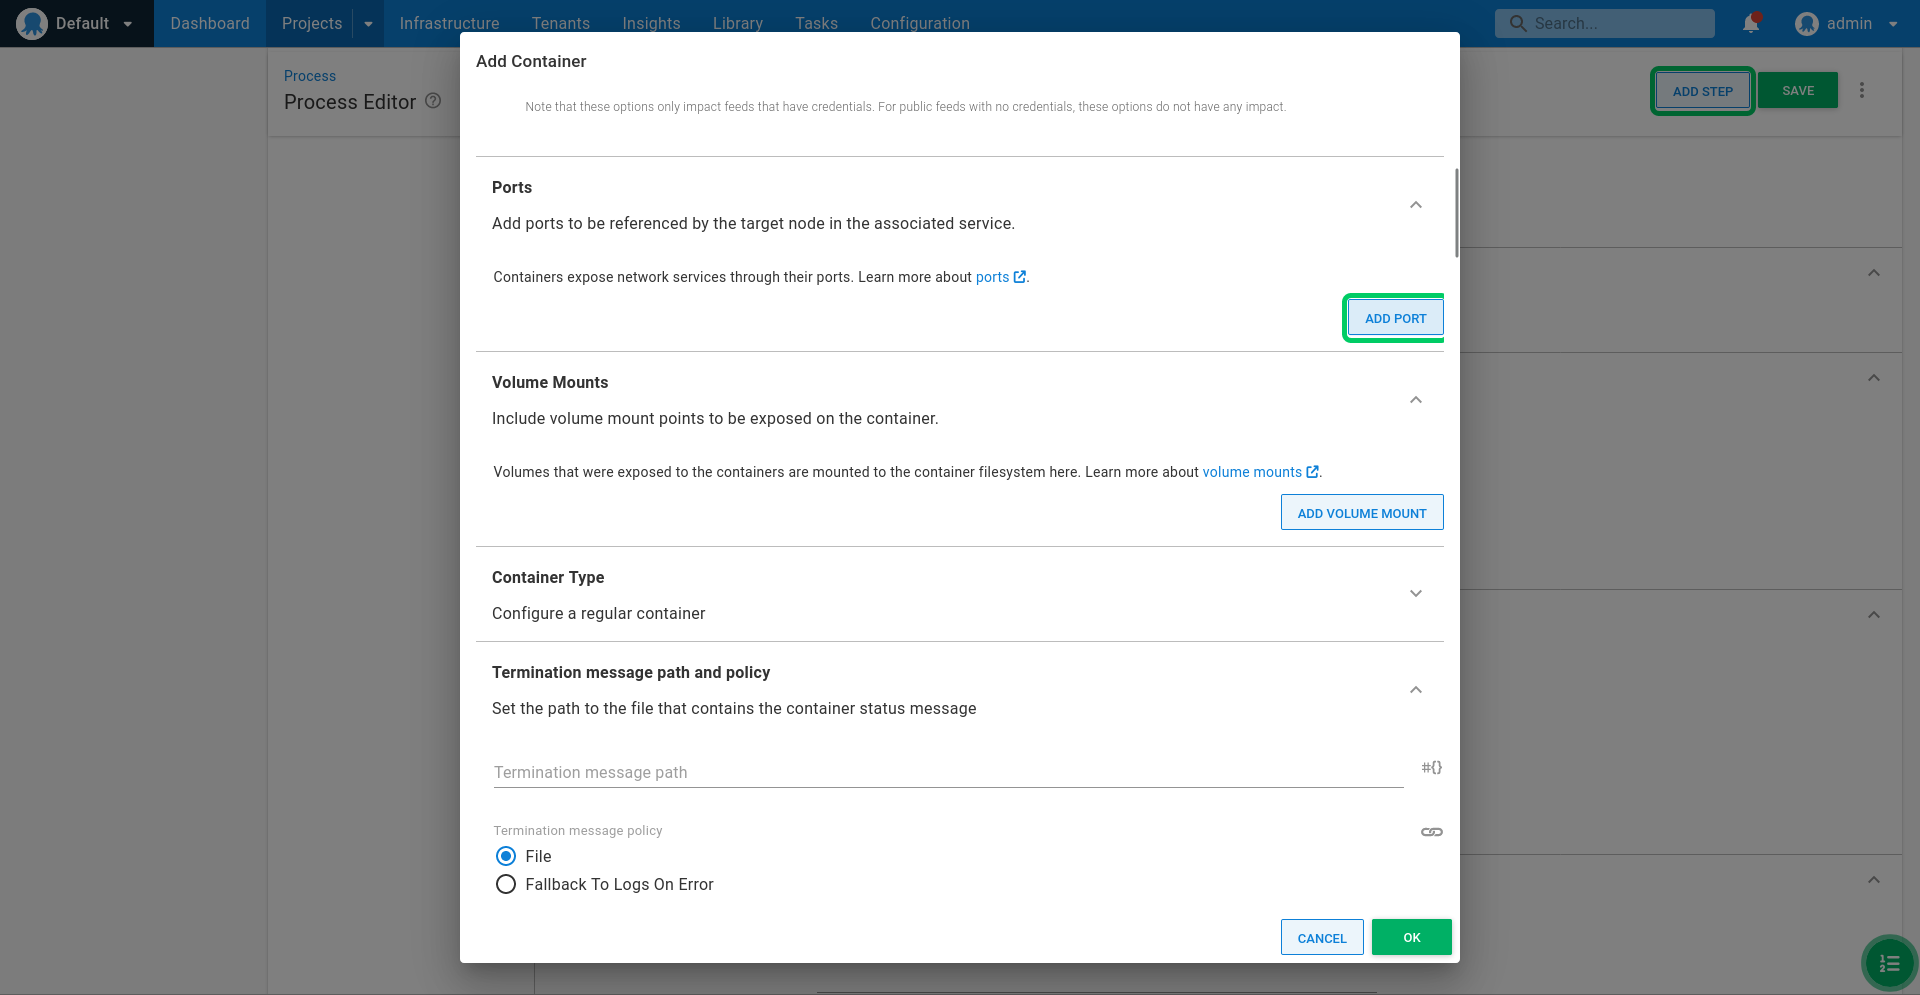The image size is (1920, 995).
Task: Click the external link icon beside ports
Action: coord(1019,277)
